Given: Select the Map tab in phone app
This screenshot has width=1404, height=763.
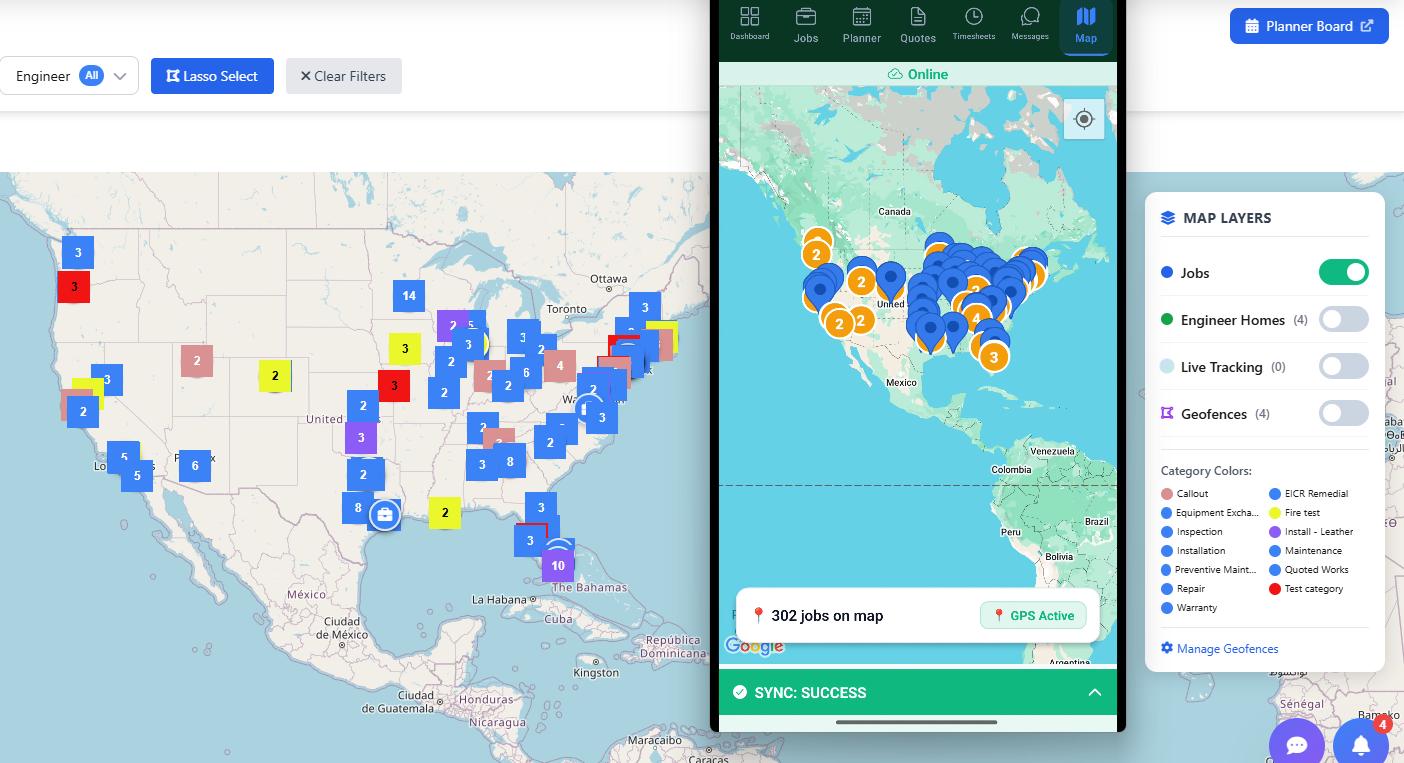Looking at the screenshot, I should tap(1086, 26).
